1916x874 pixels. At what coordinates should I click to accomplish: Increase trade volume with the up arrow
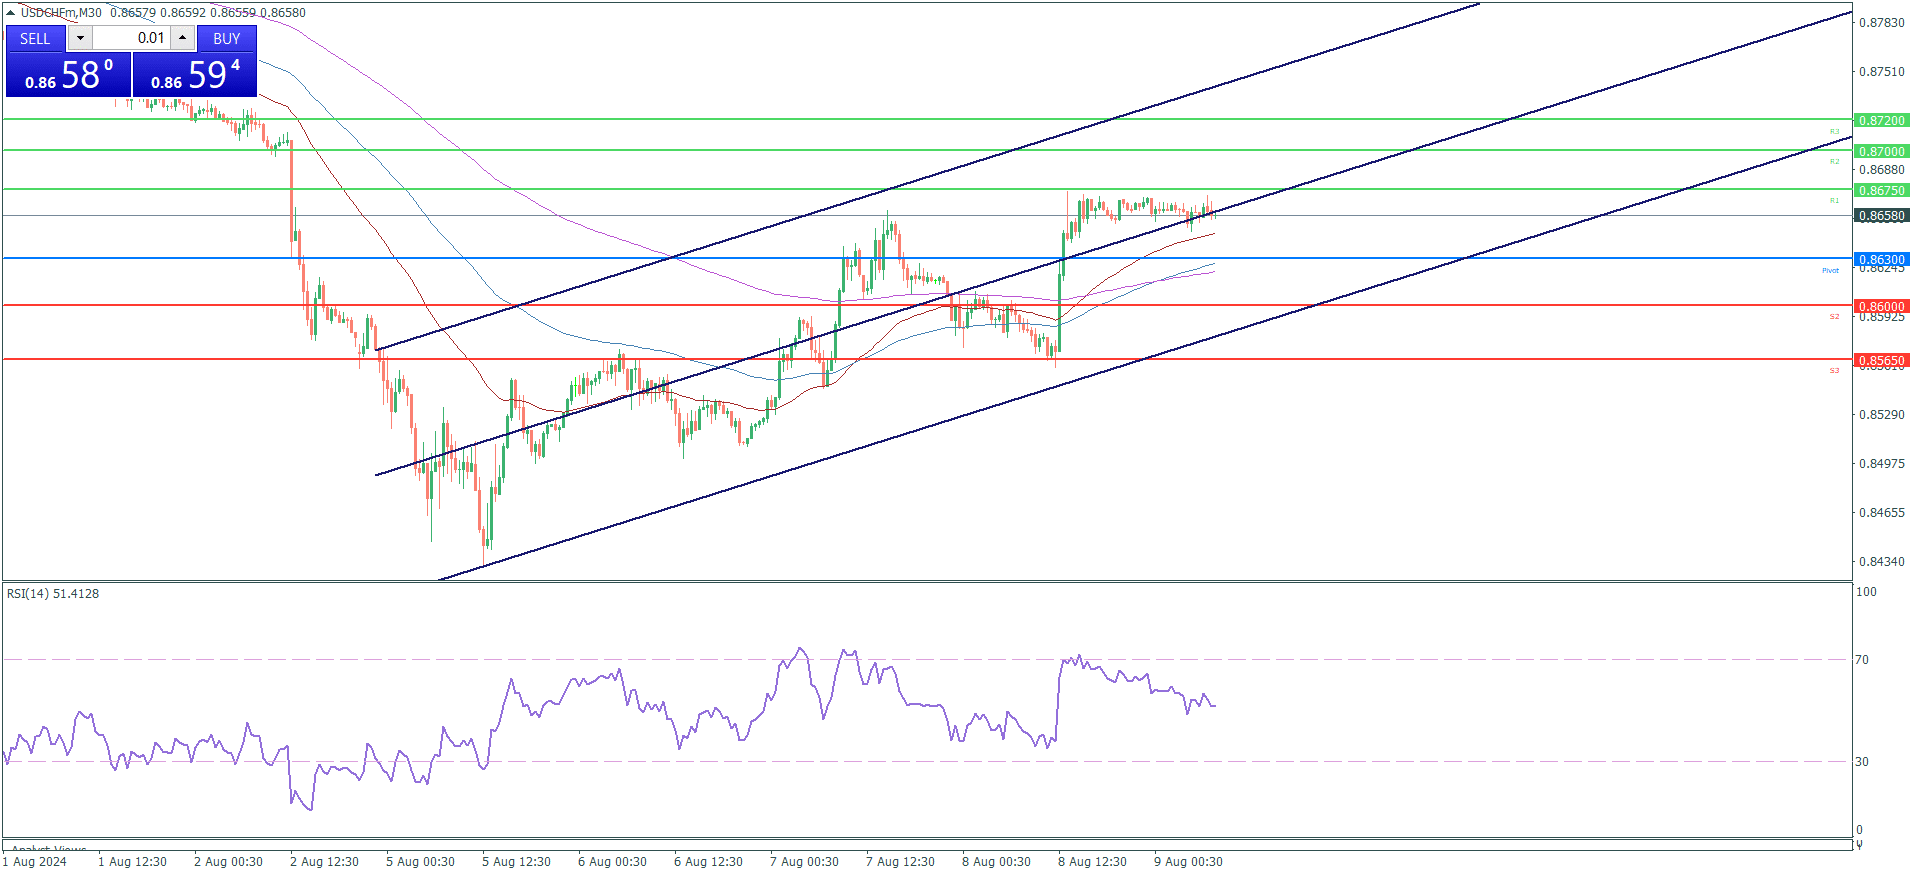[x=183, y=38]
